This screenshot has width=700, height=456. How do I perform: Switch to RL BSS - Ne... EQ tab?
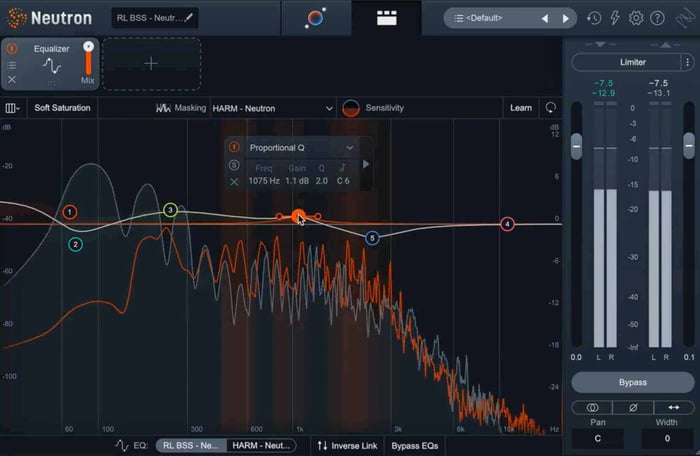[x=191, y=446]
